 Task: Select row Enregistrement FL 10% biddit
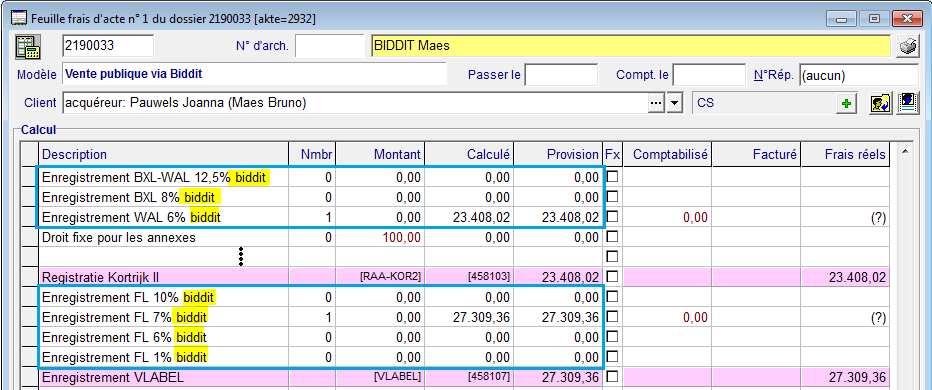(455, 297)
